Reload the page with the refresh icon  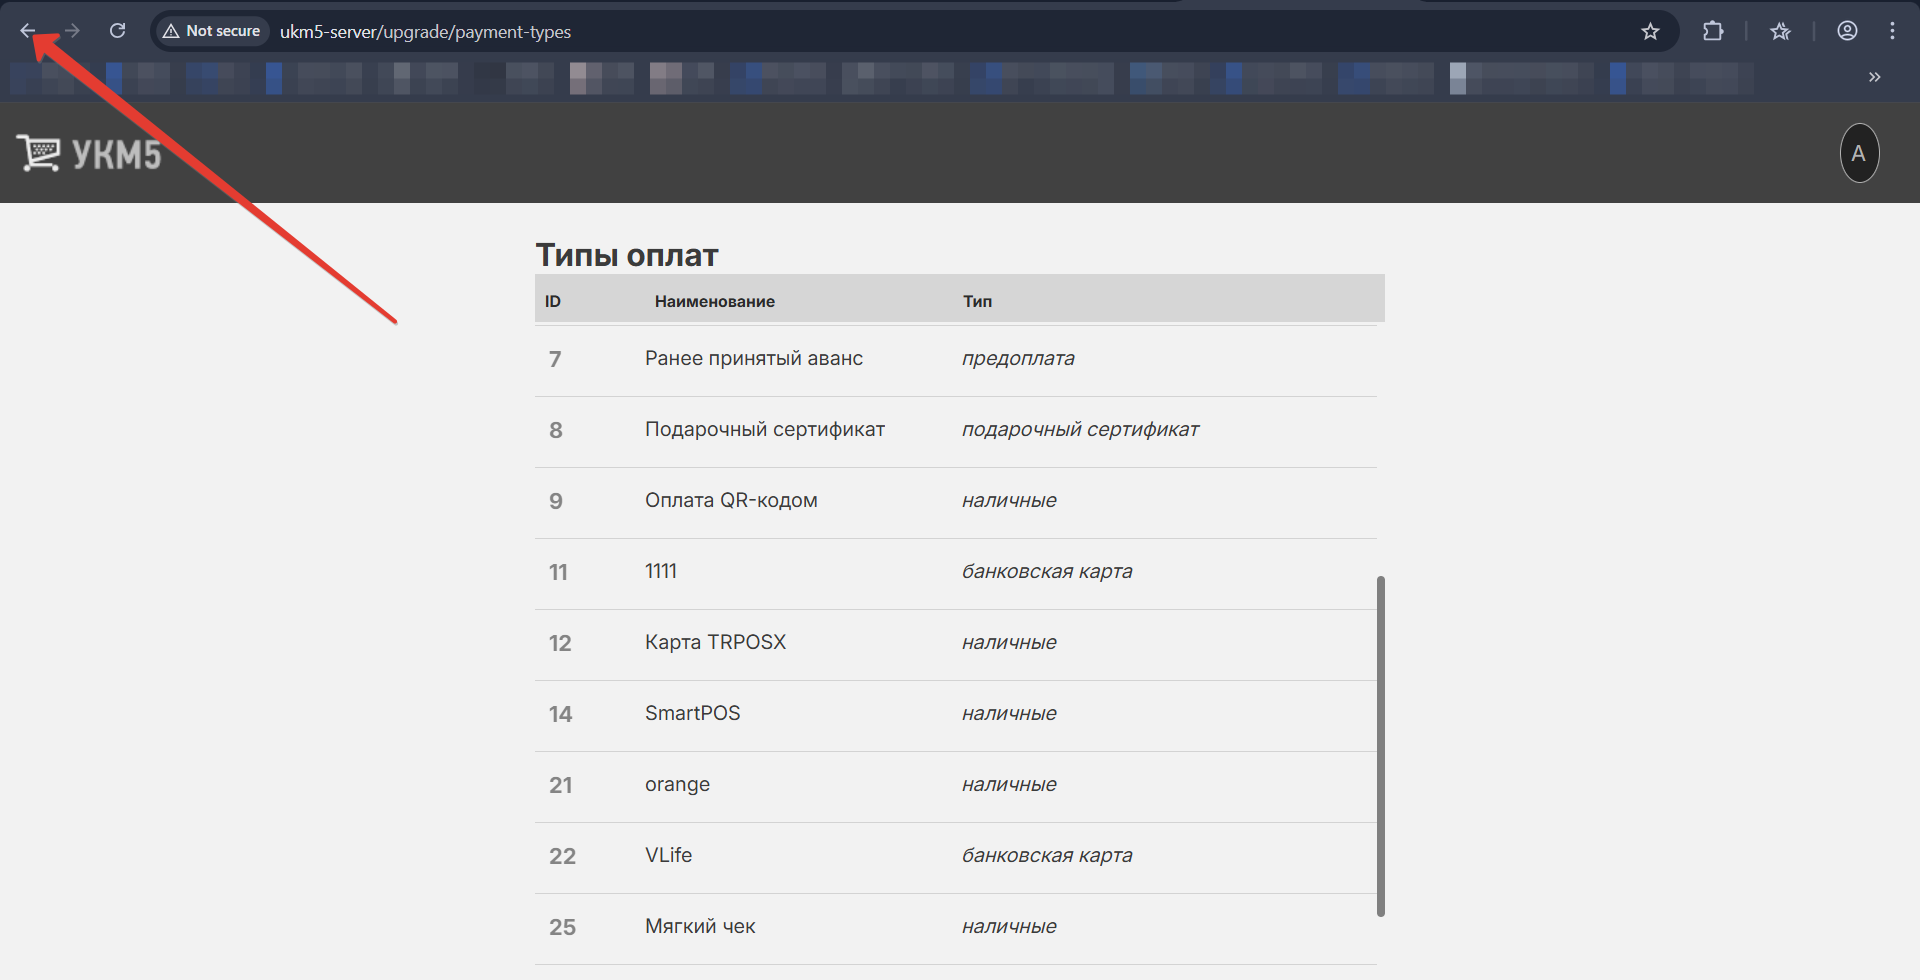(117, 31)
